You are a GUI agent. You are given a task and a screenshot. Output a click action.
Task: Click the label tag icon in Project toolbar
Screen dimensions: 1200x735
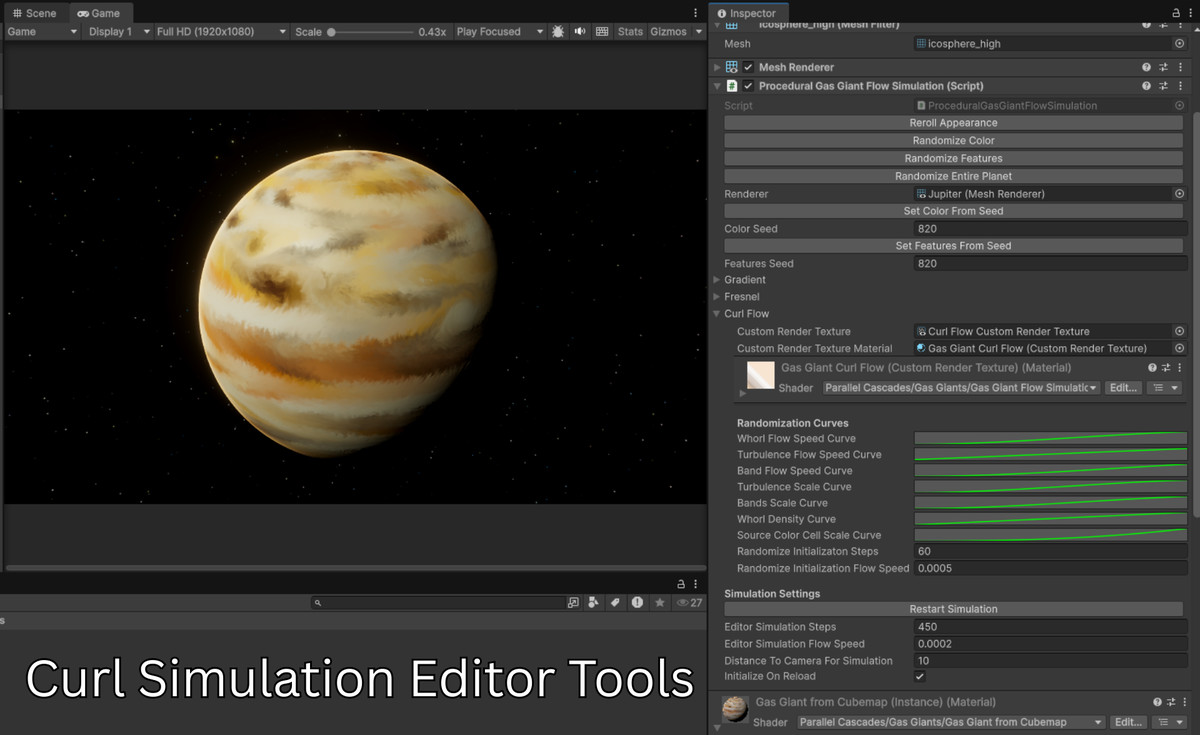[616, 602]
